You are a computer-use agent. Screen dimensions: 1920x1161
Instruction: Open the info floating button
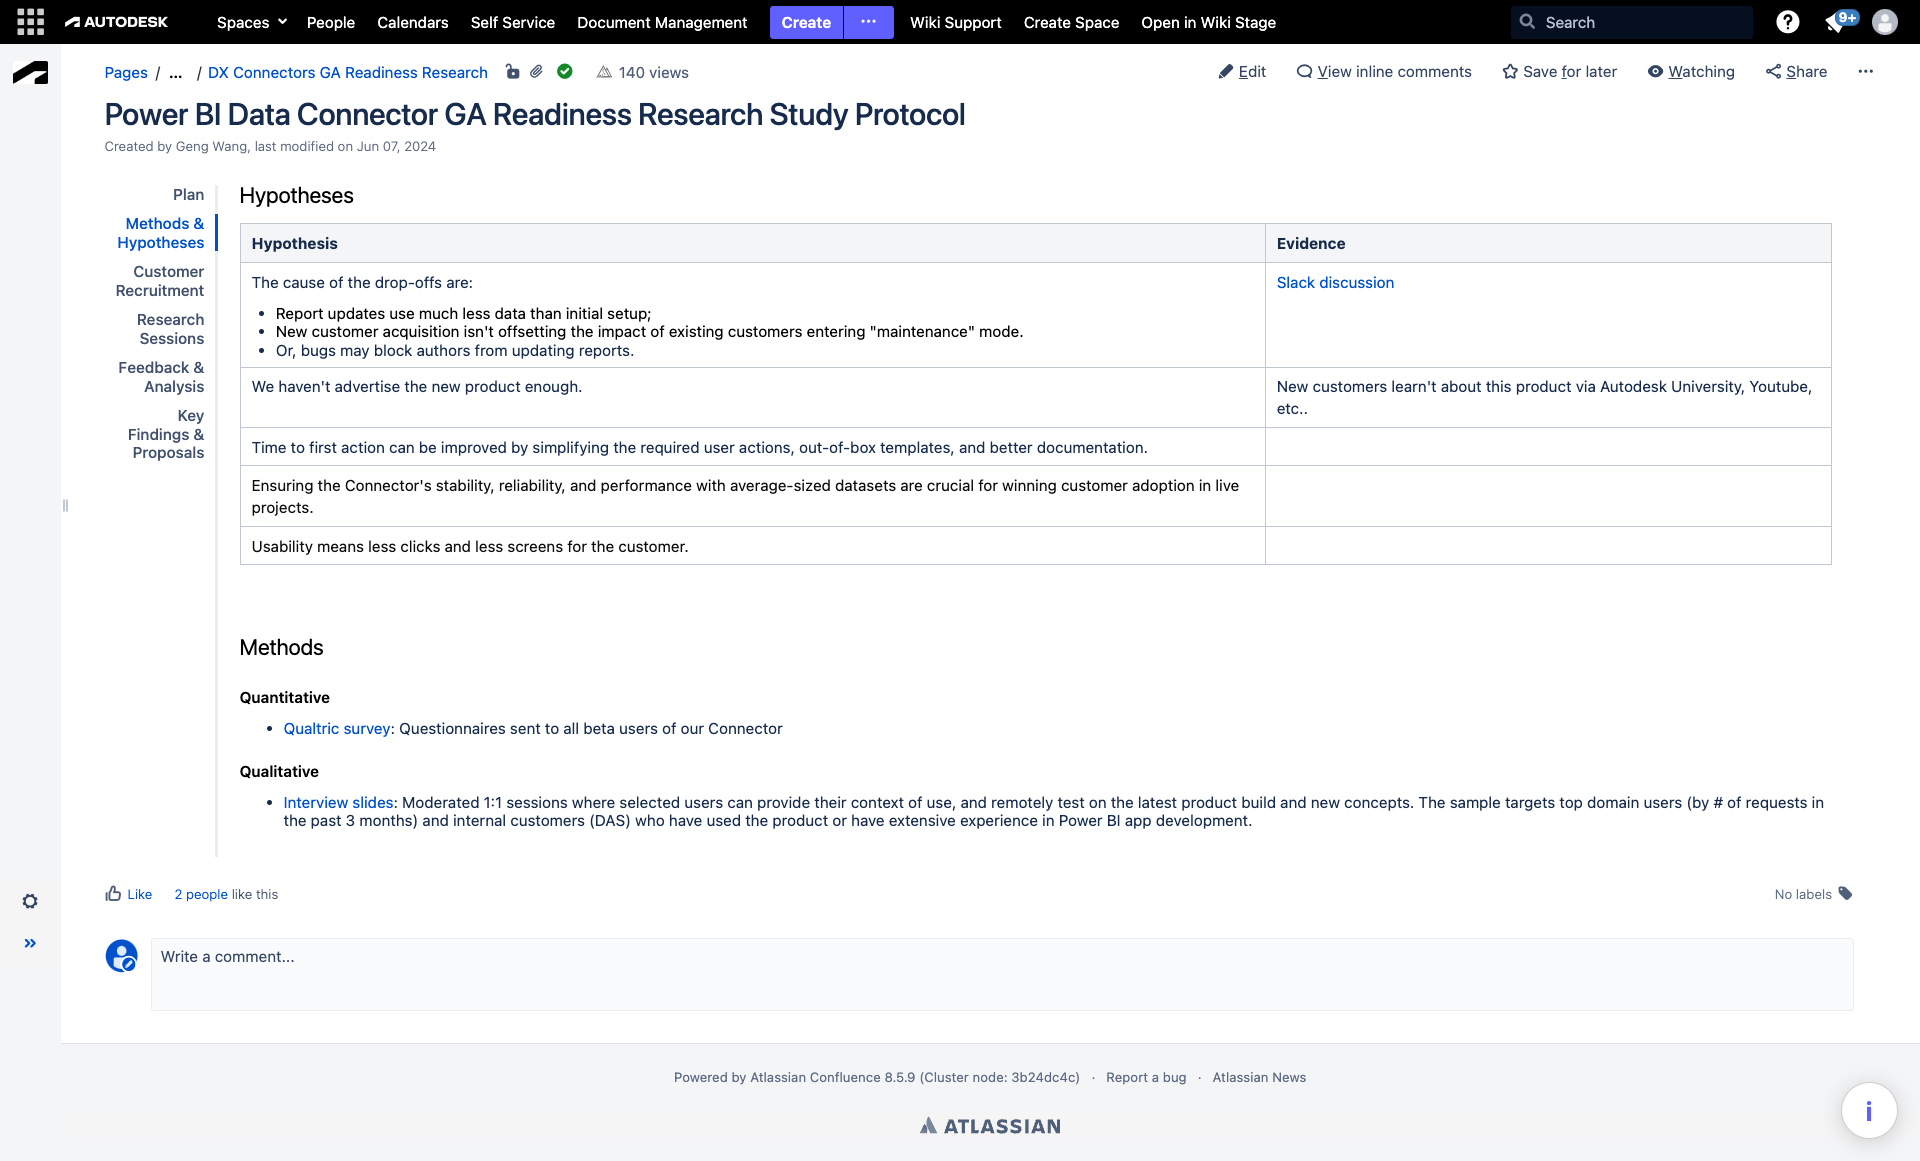click(1869, 1110)
